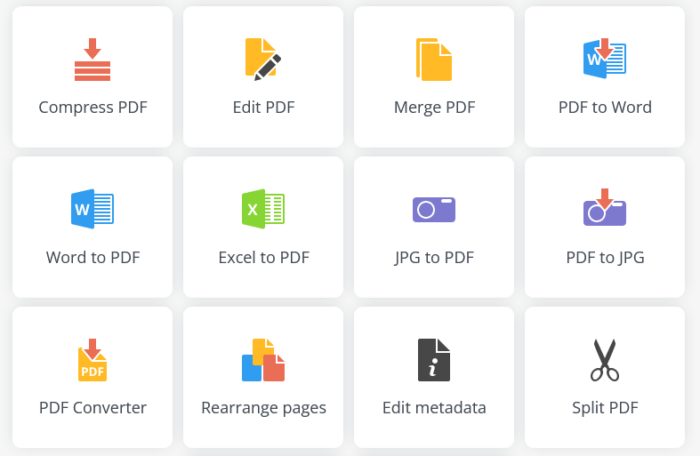Open the Edit metadata info document icon
The height and width of the screenshot is (456, 700).
pos(434,360)
